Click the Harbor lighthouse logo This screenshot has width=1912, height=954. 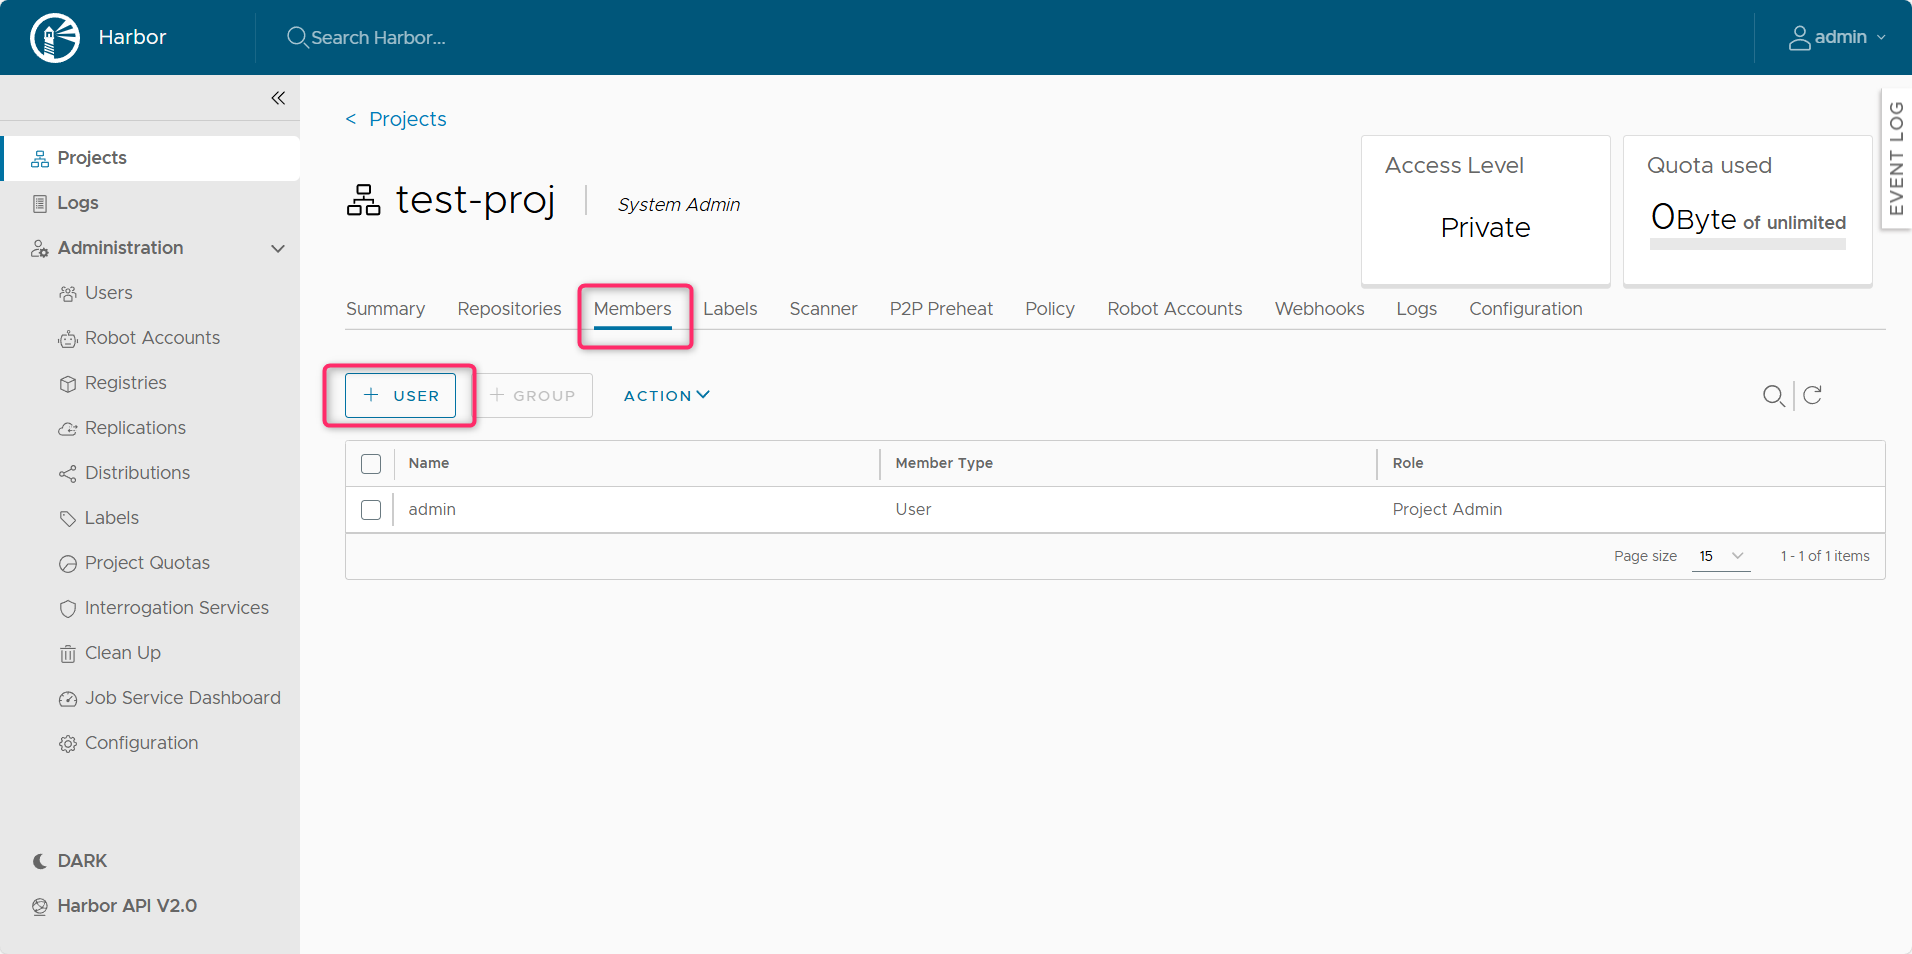click(55, 38)
